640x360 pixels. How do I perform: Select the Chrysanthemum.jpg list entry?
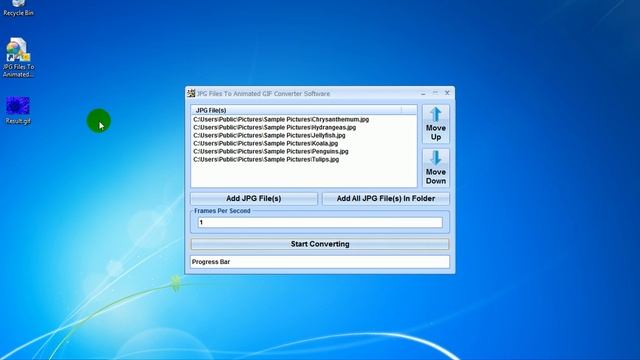point(281,119)
